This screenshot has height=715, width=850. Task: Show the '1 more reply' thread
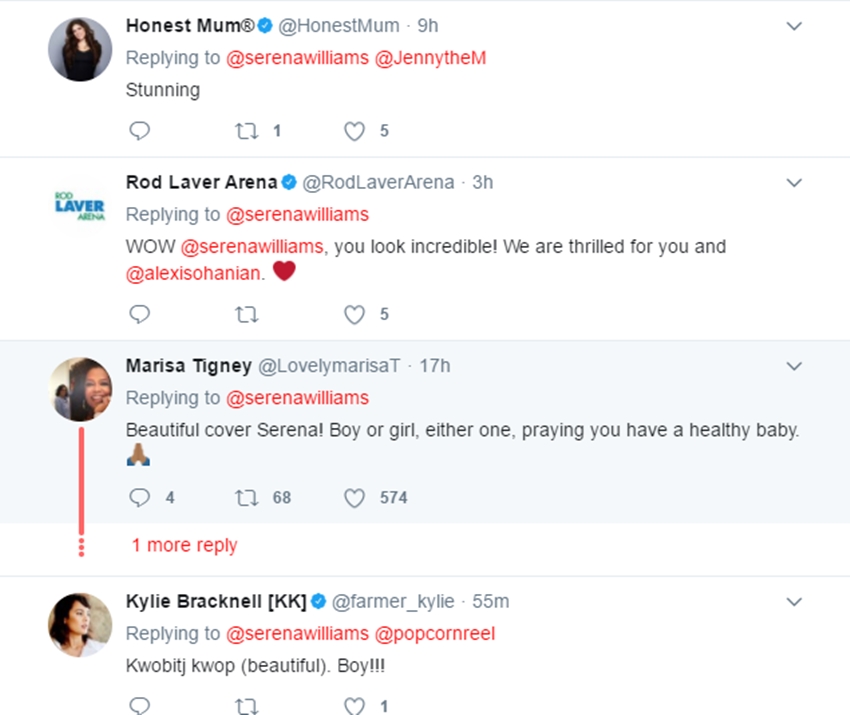click(x=185, y=546)
